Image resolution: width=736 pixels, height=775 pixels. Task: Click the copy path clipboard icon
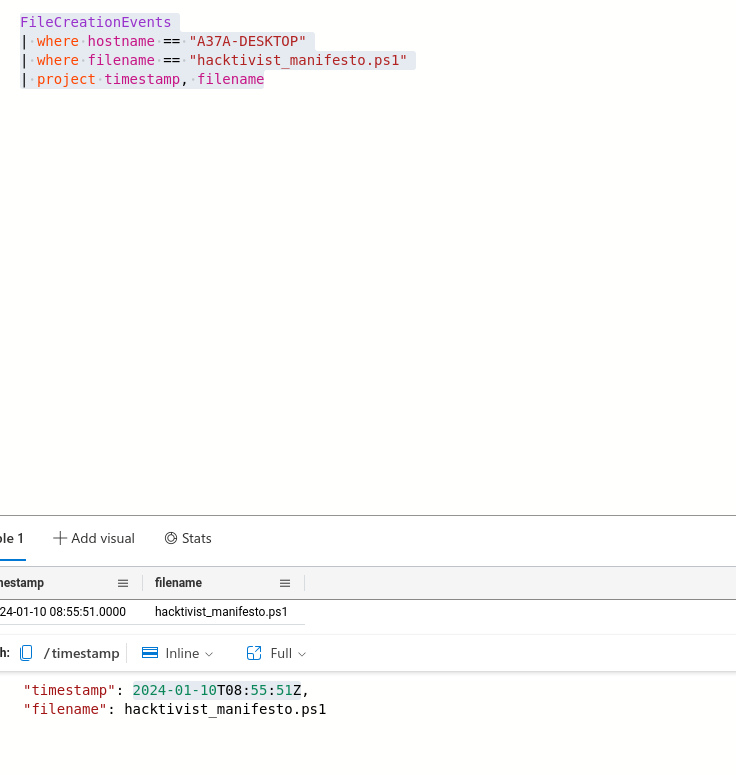(x=27, y=653)
